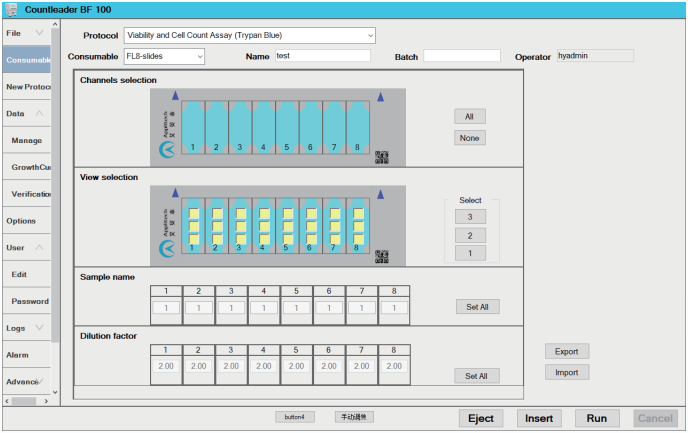
Task: Toggle middle yellow view square in channel 2
Action: click(217, 226)
